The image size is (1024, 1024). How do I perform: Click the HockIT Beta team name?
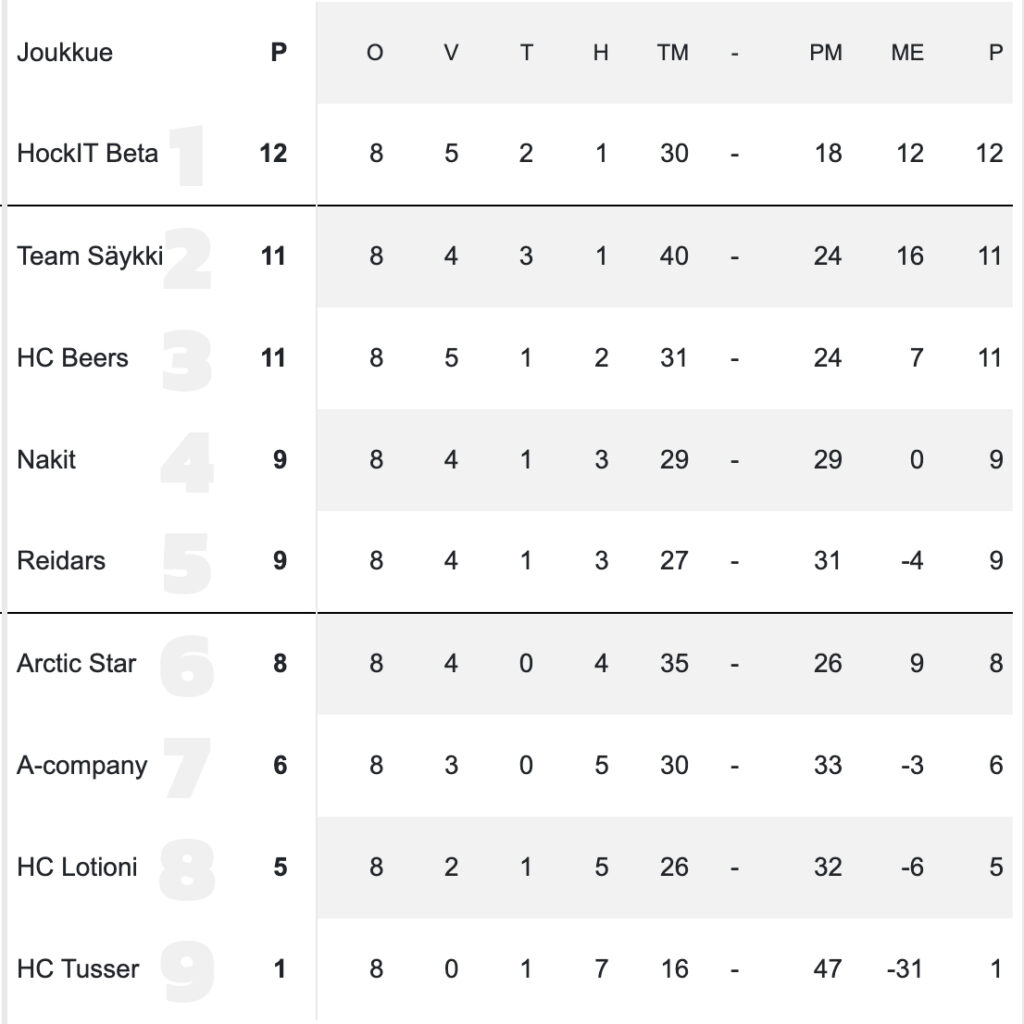[x=87, y=153]
